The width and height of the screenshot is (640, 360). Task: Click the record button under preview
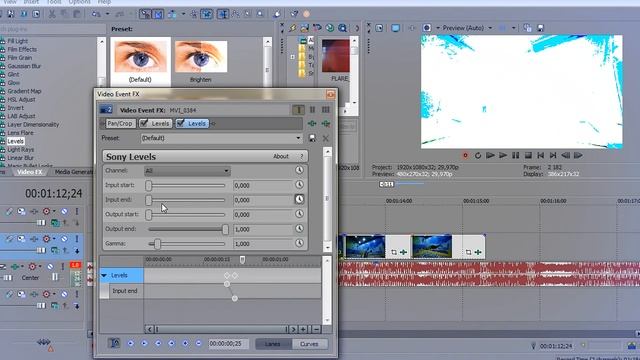click(x=465, y=156)
